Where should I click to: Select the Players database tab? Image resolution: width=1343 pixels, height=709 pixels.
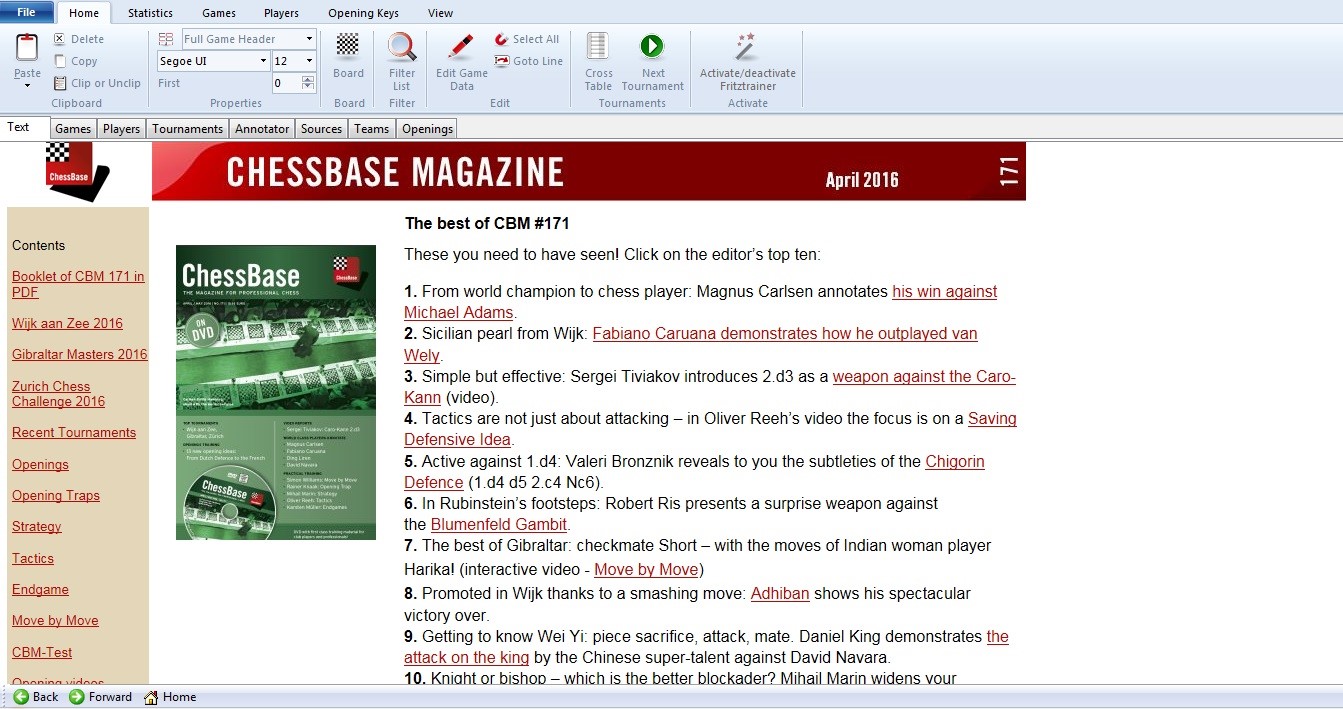[x=122, y=129]
